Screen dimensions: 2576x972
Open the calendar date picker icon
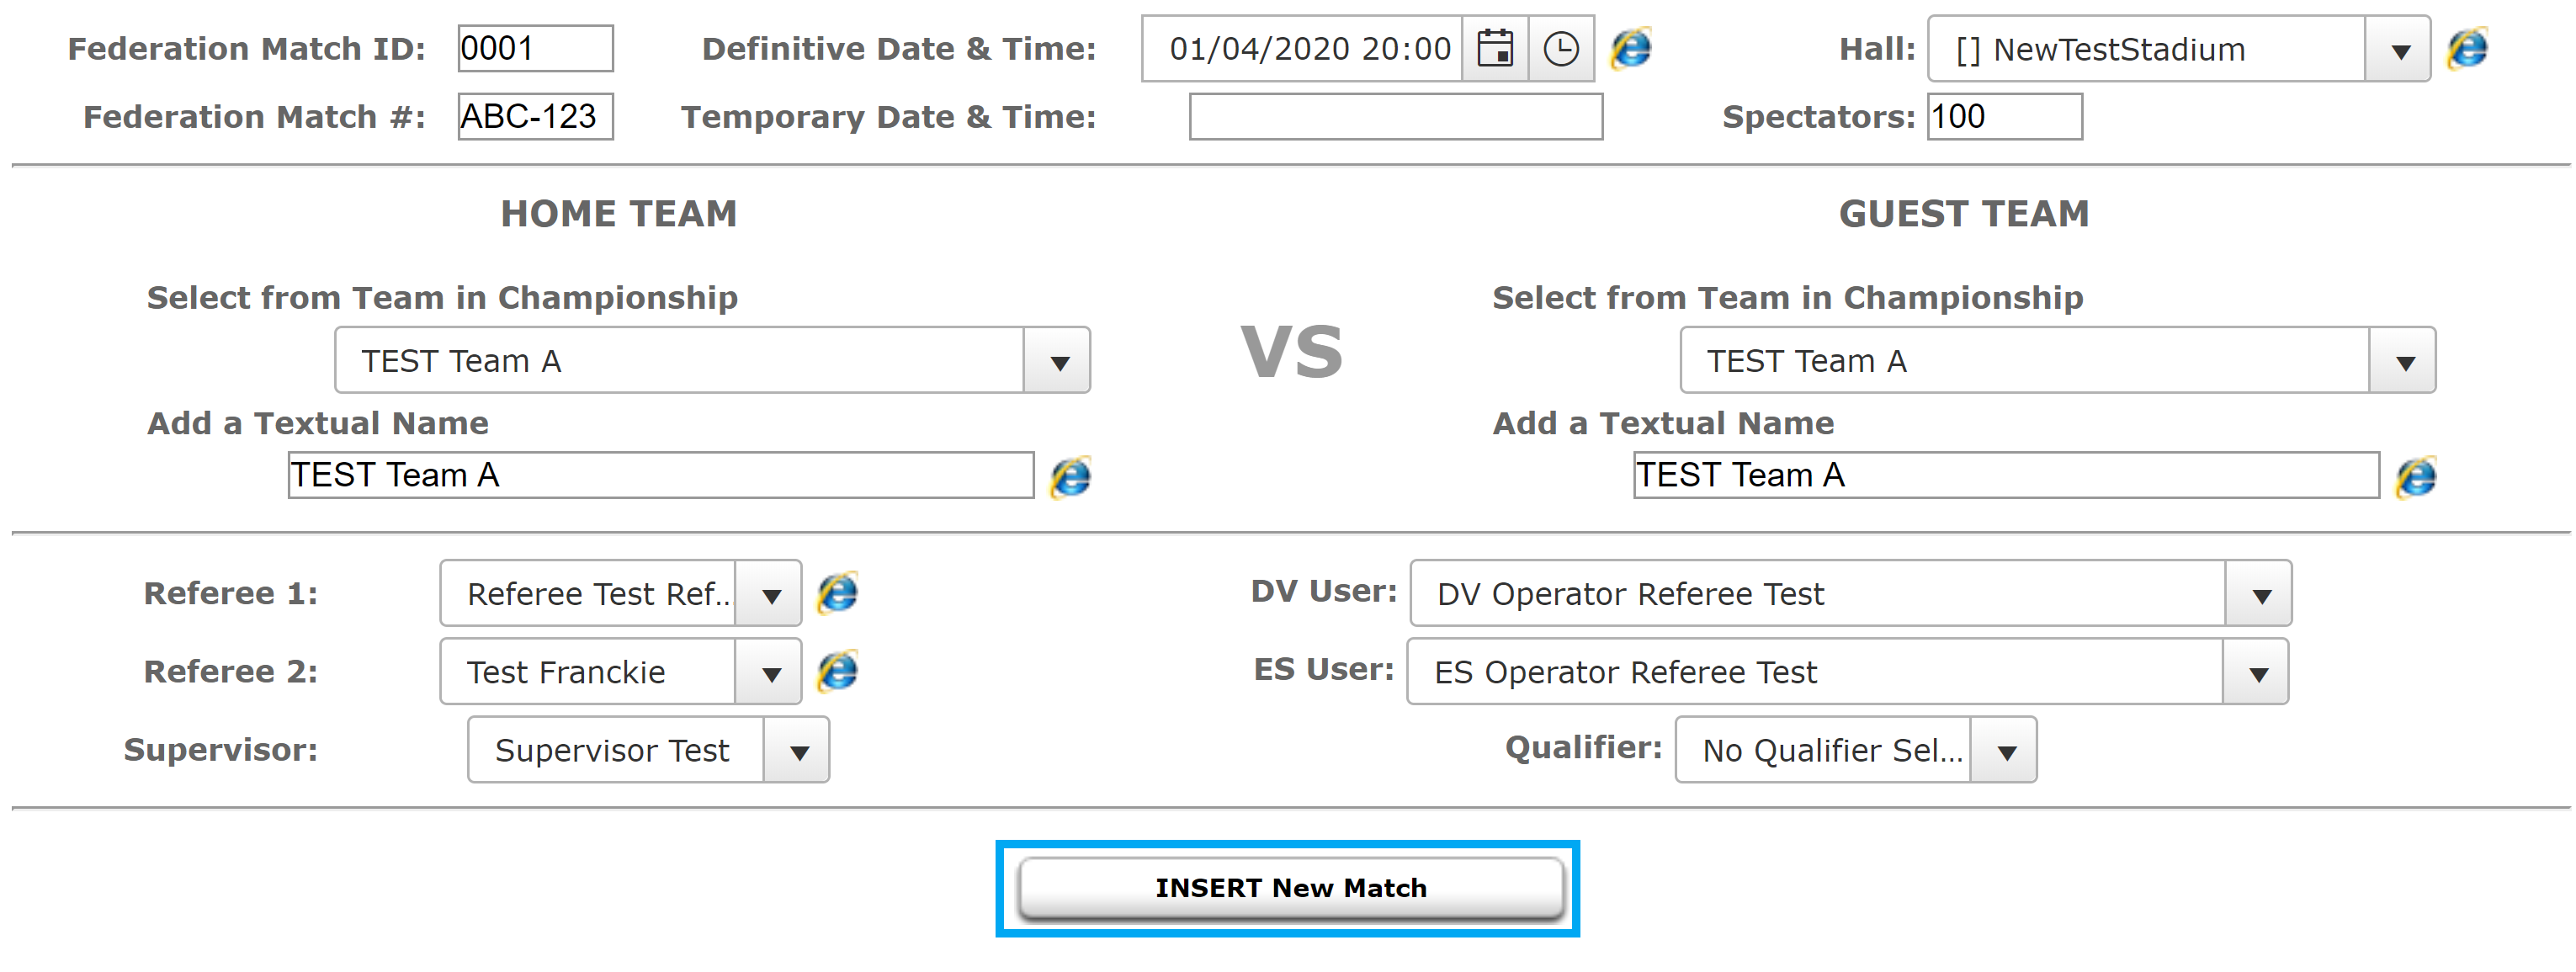click(x=1495, y=48)
